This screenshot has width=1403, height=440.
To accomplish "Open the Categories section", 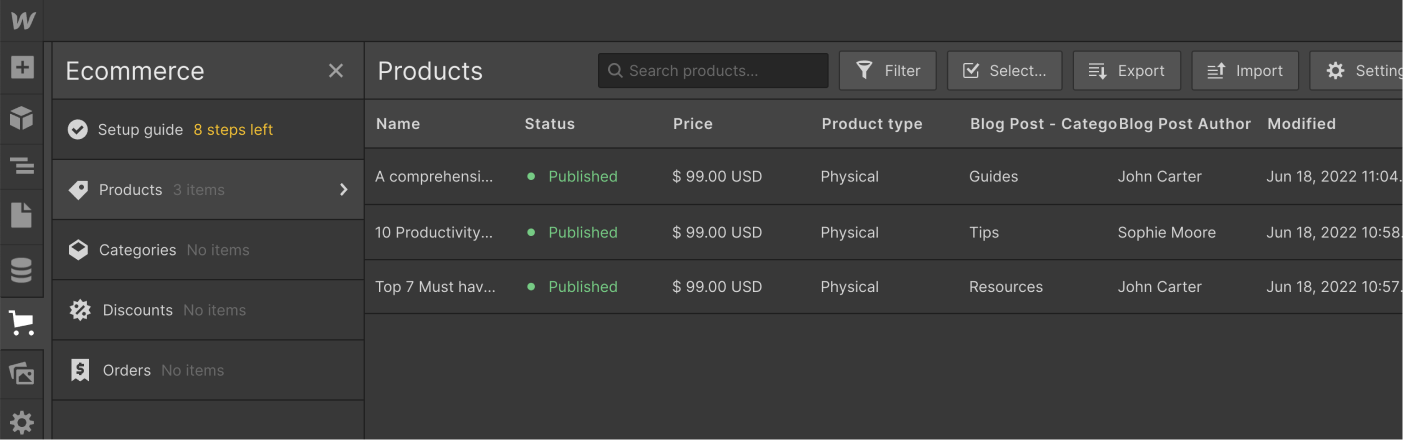I will (137, 250).
